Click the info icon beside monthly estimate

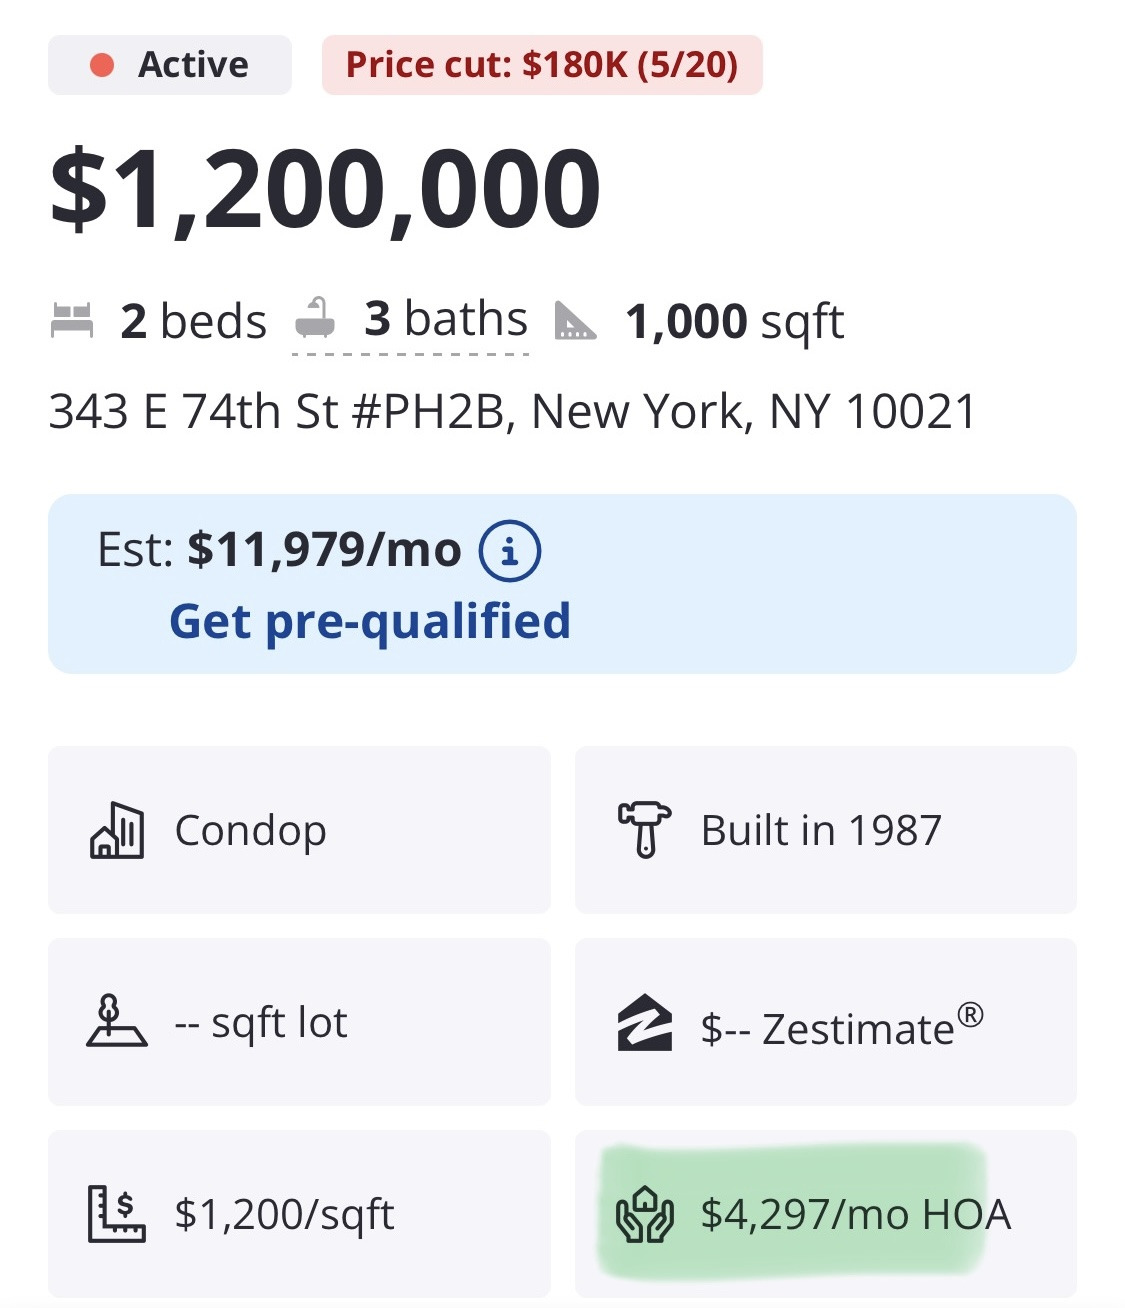coord(510,551)
